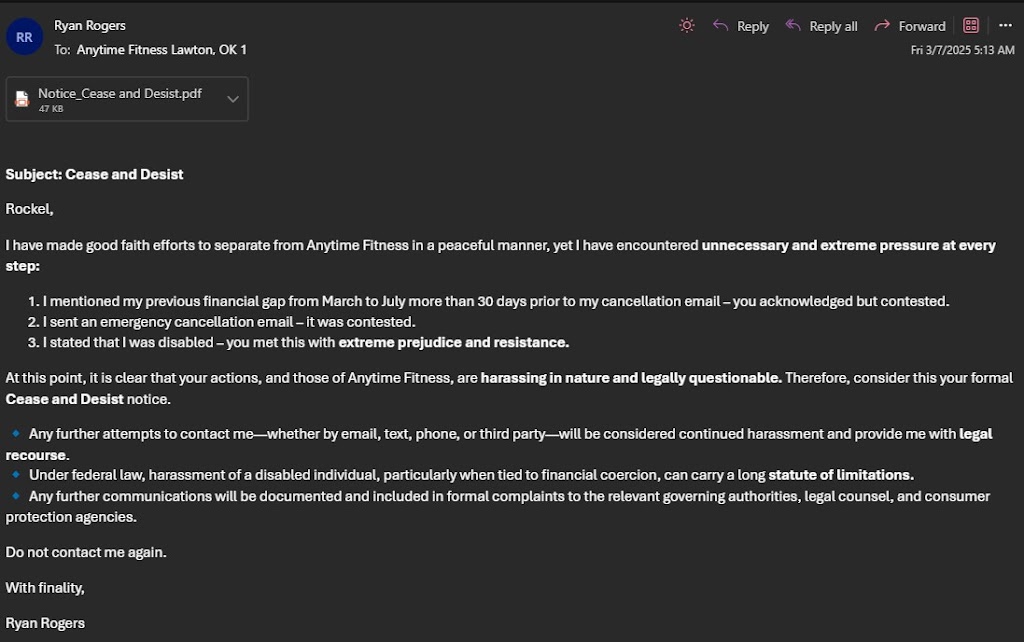Click the Reply arrow icon
Screen dimensions: 1024x642
720,26
